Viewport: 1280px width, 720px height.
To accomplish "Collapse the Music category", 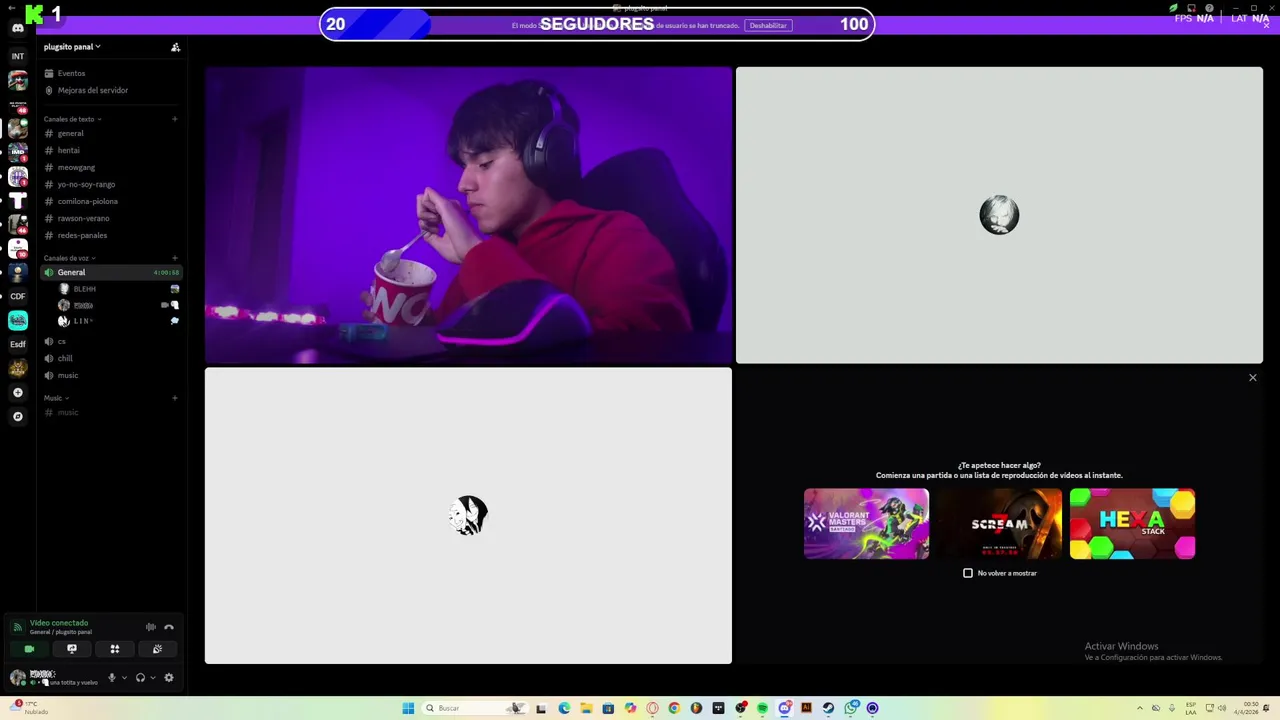I will click(56, 398).
